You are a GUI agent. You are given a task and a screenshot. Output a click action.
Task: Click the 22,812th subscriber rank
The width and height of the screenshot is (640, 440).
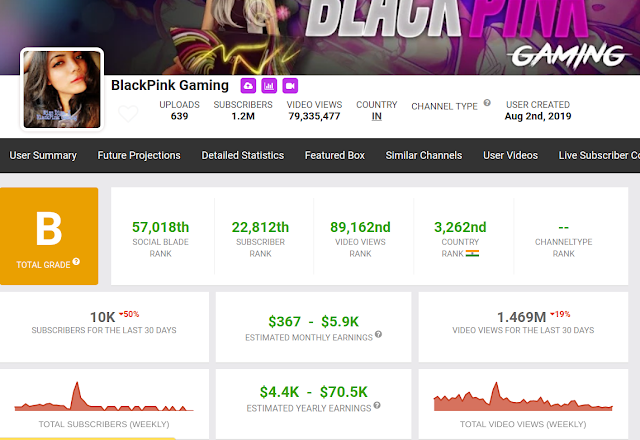tap(260, 227)
